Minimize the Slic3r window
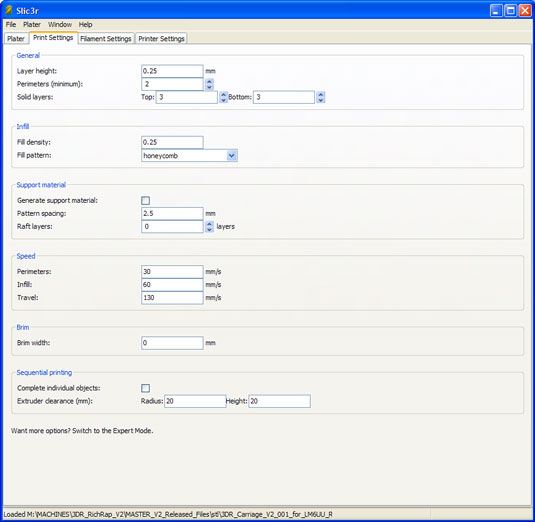Image resolution: width=535 pixels, height=522 pixels. (x=496, y=11)
